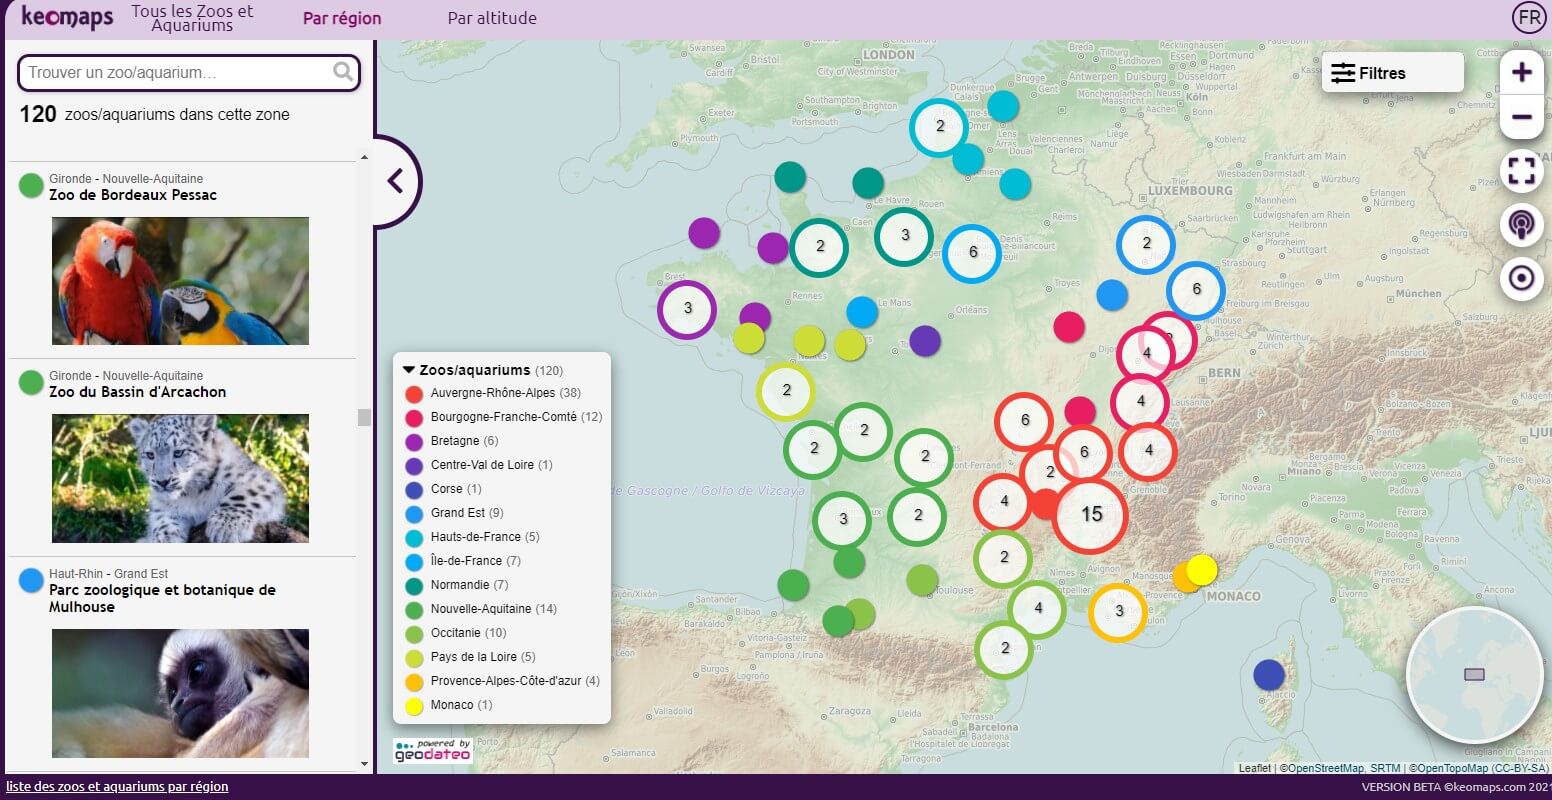Click Pays de la Loire legend entry
The height and width of the screenshot is (800, 1552).
point(470,657)
